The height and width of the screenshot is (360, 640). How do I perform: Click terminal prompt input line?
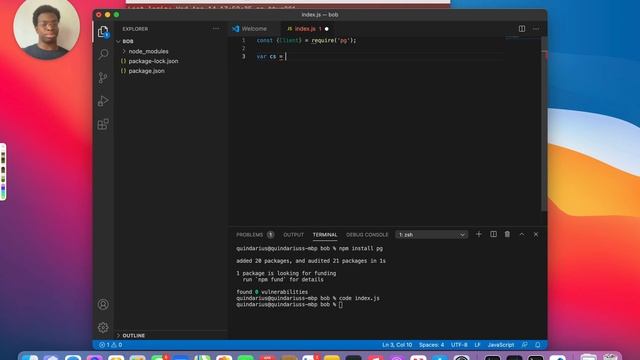pos(289,304)
